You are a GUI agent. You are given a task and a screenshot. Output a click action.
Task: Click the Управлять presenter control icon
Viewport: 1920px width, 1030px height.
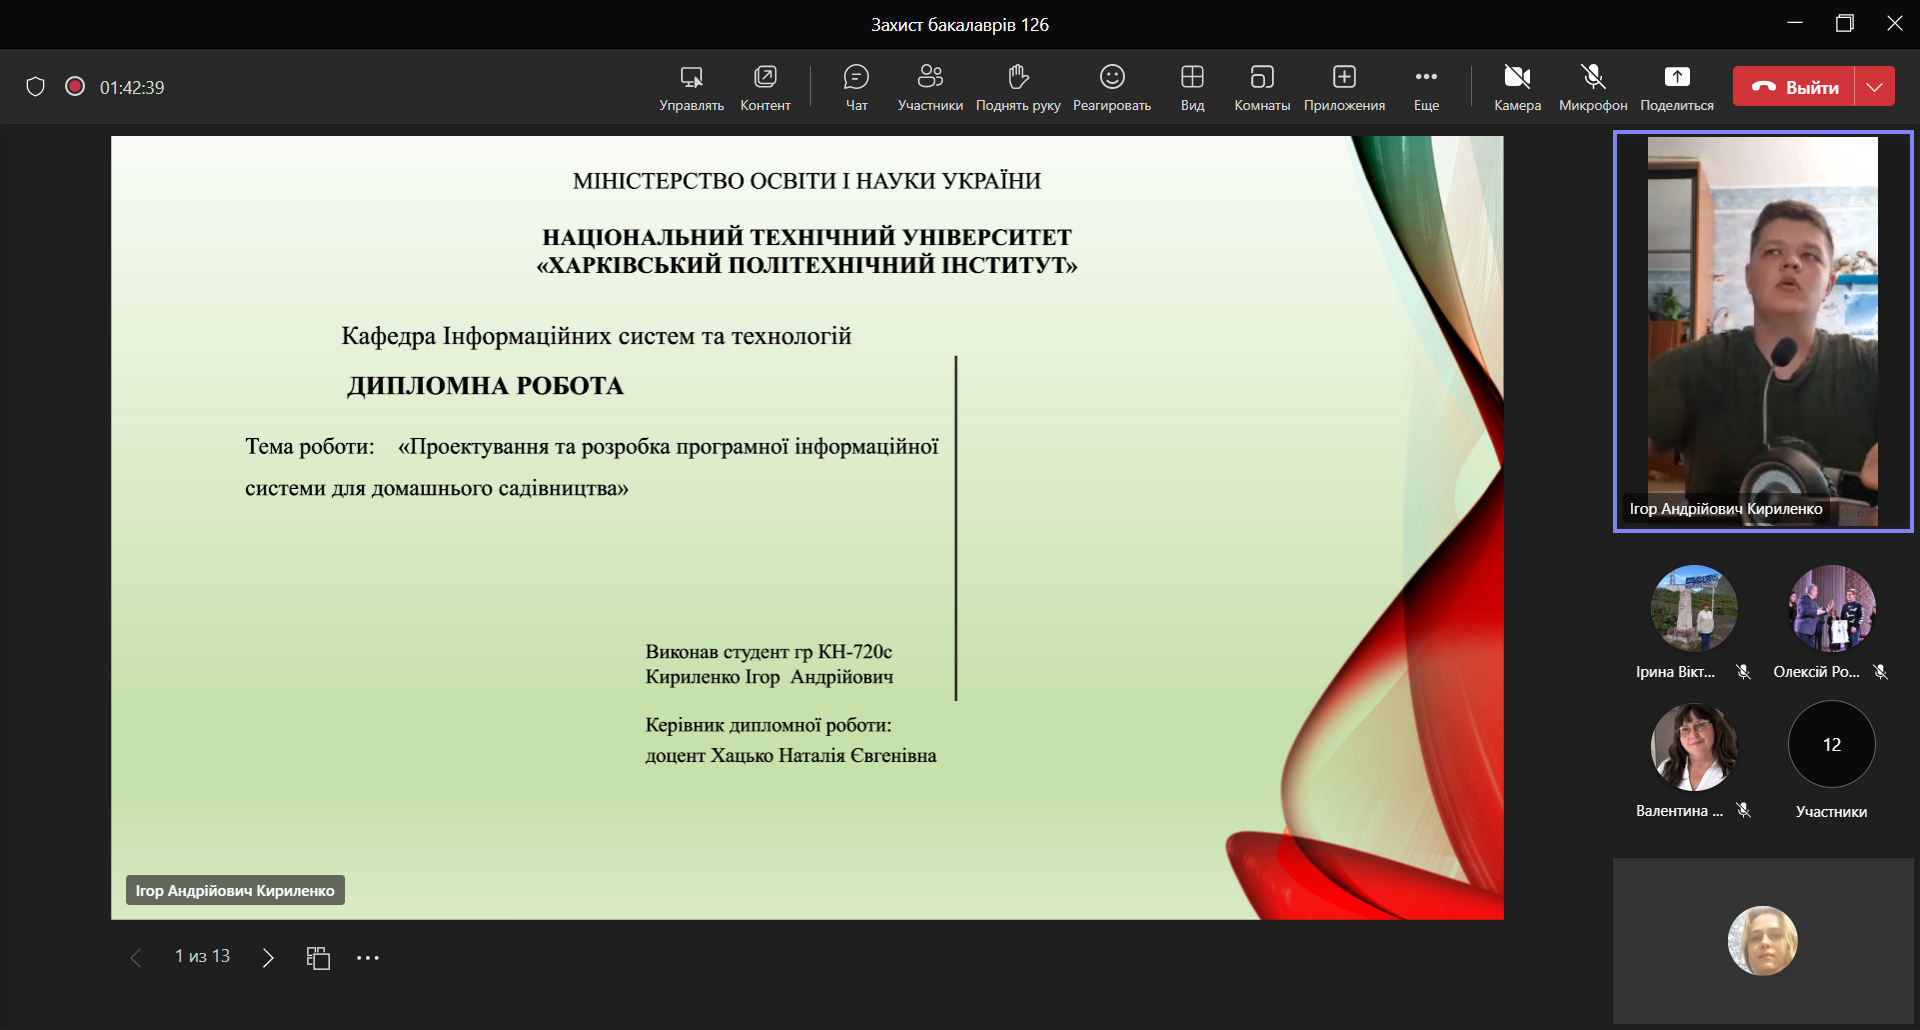691,87
